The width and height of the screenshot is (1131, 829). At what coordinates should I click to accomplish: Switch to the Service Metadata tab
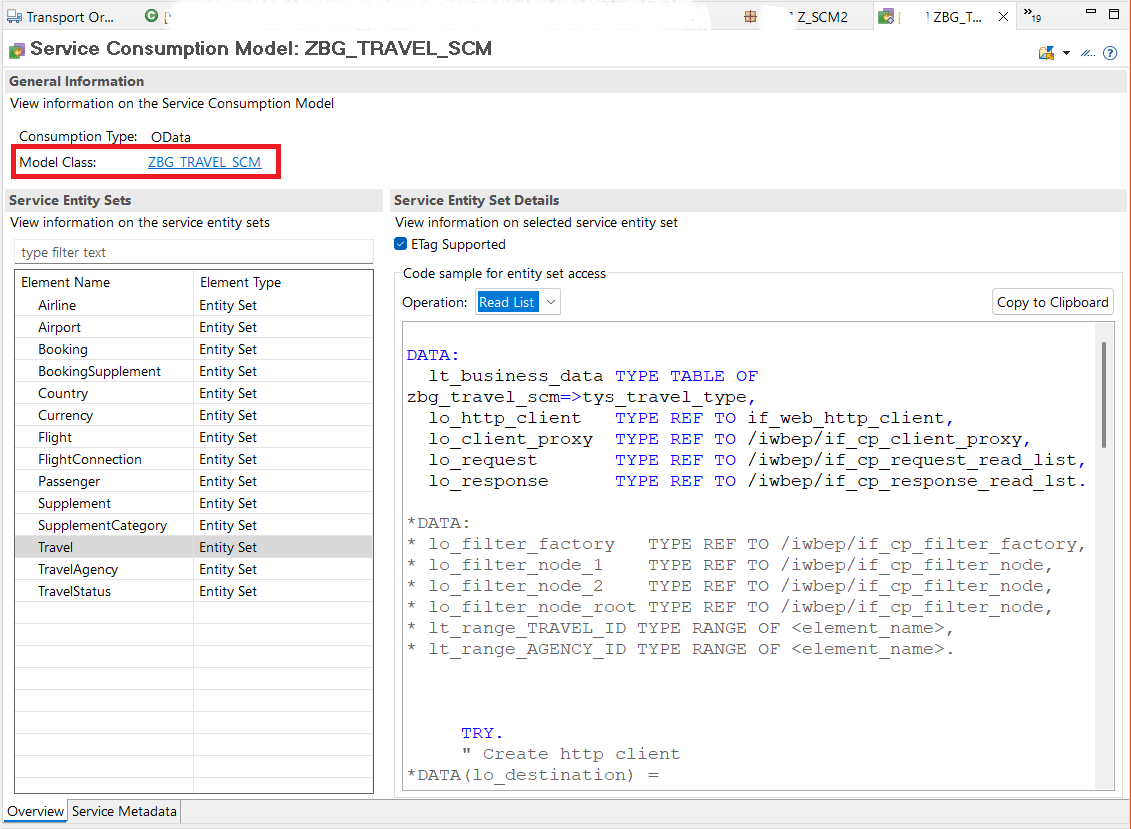[x=123, y=811]
